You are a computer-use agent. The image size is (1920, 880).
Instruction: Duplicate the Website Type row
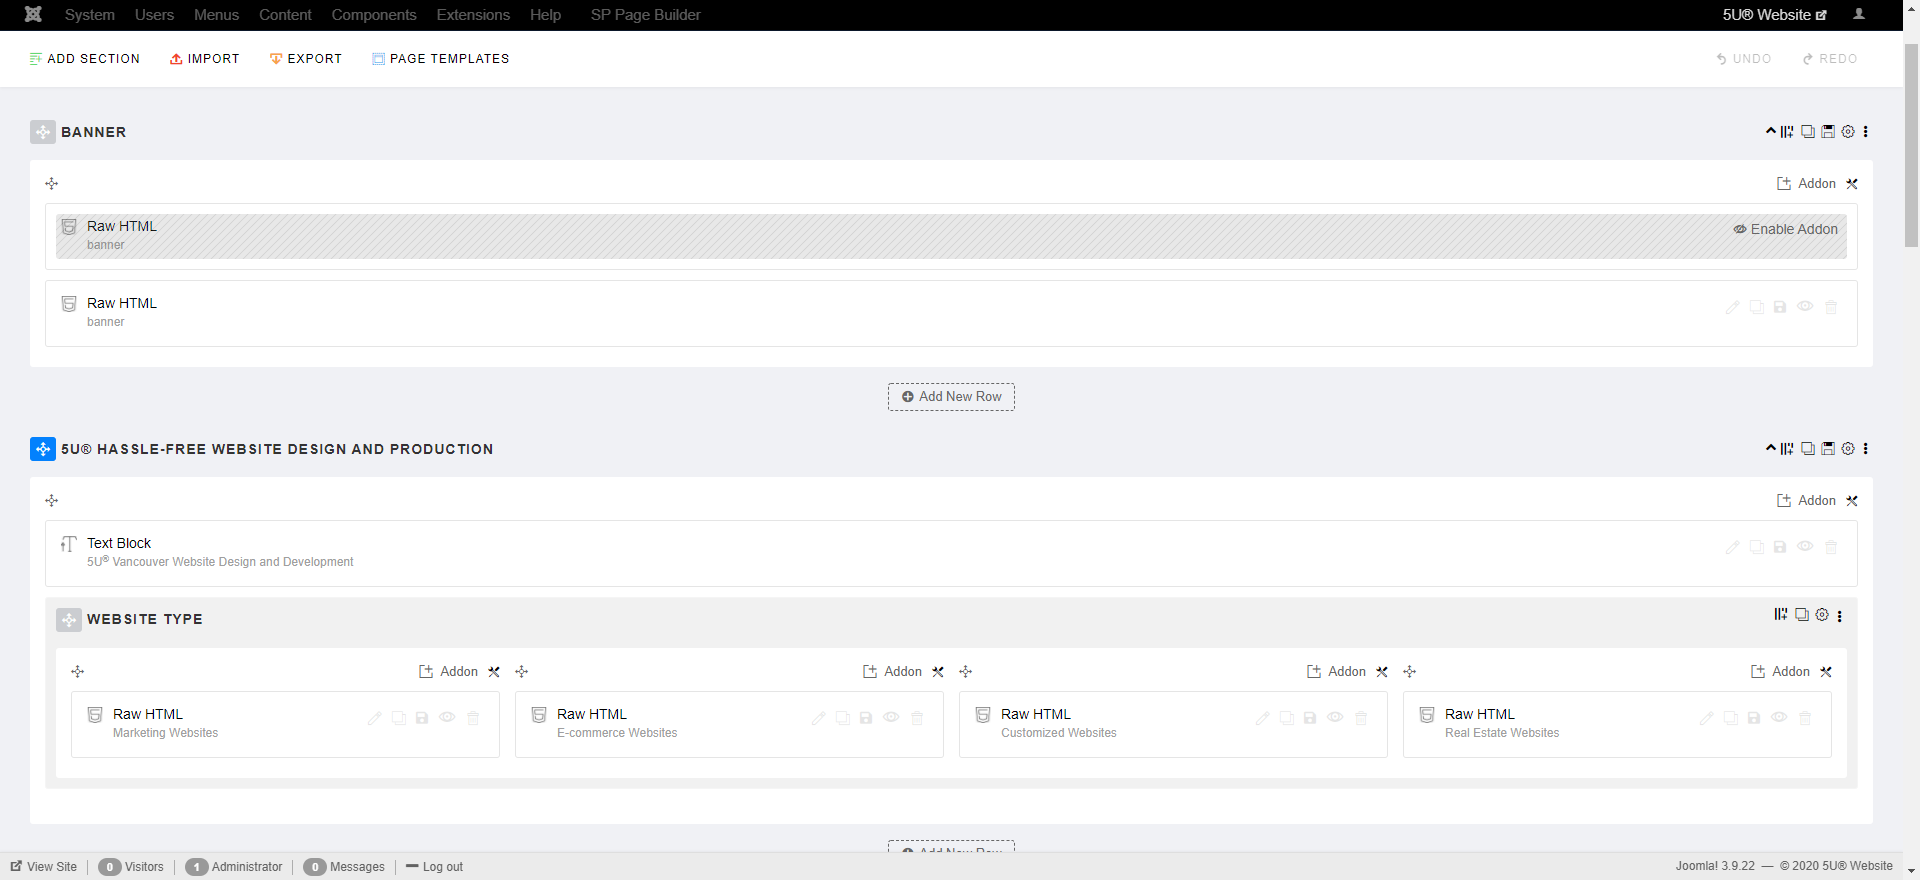(1802, 615)
